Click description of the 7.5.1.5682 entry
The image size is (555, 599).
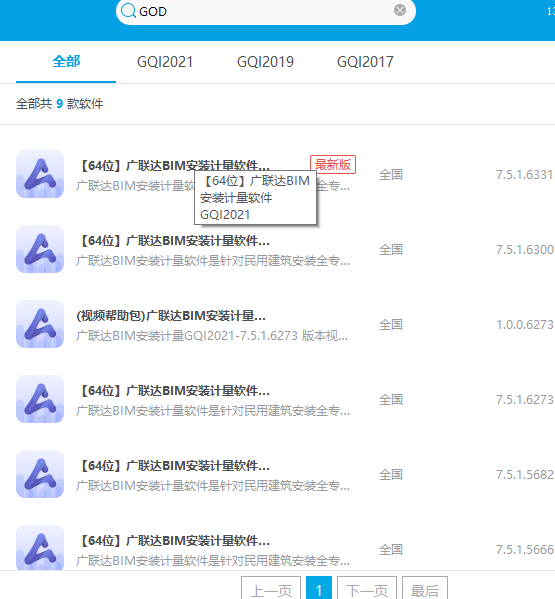coord(213,486)
